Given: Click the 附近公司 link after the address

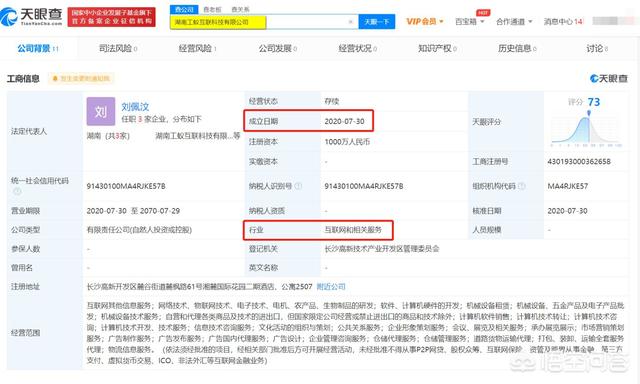Looking at the screenshot, I should tap(331, 287).
